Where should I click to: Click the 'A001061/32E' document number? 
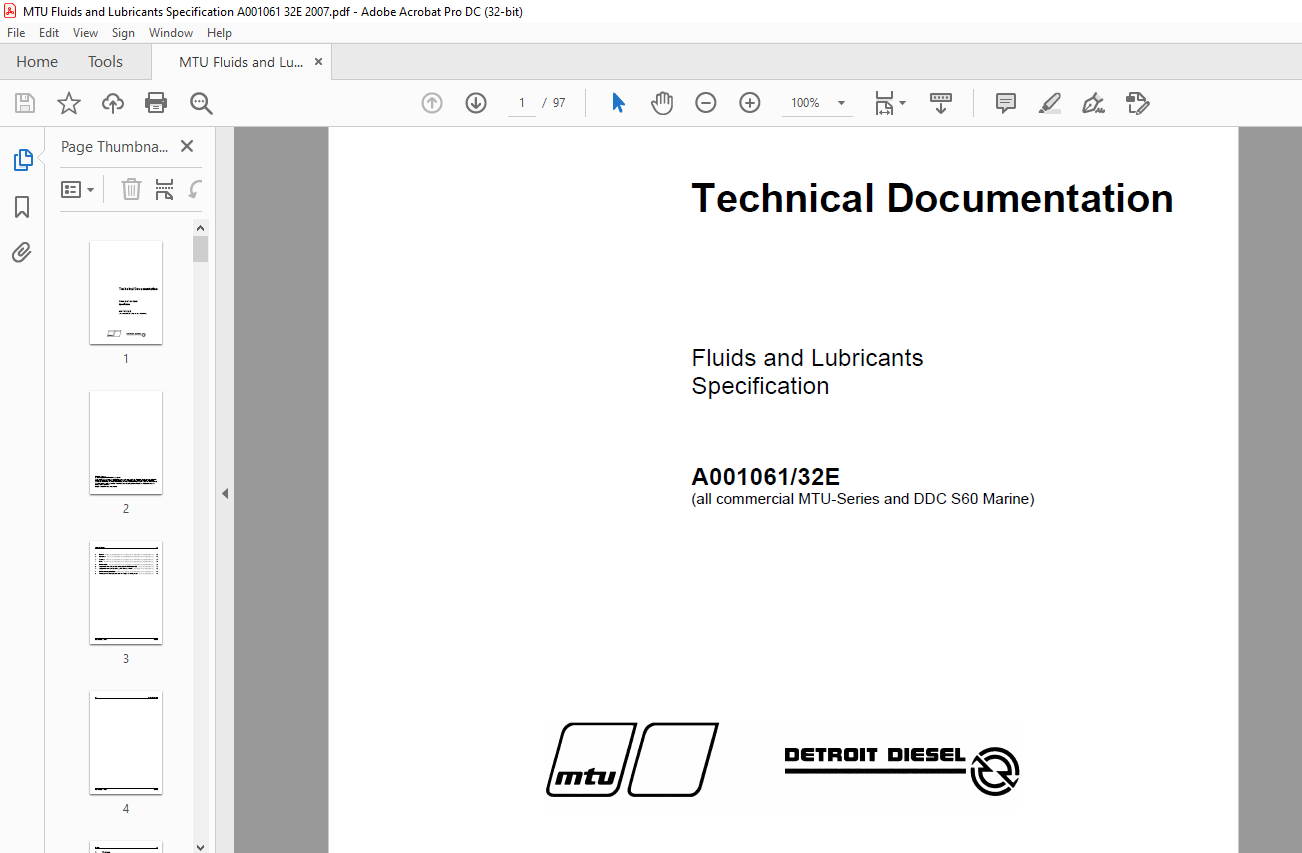766,477
